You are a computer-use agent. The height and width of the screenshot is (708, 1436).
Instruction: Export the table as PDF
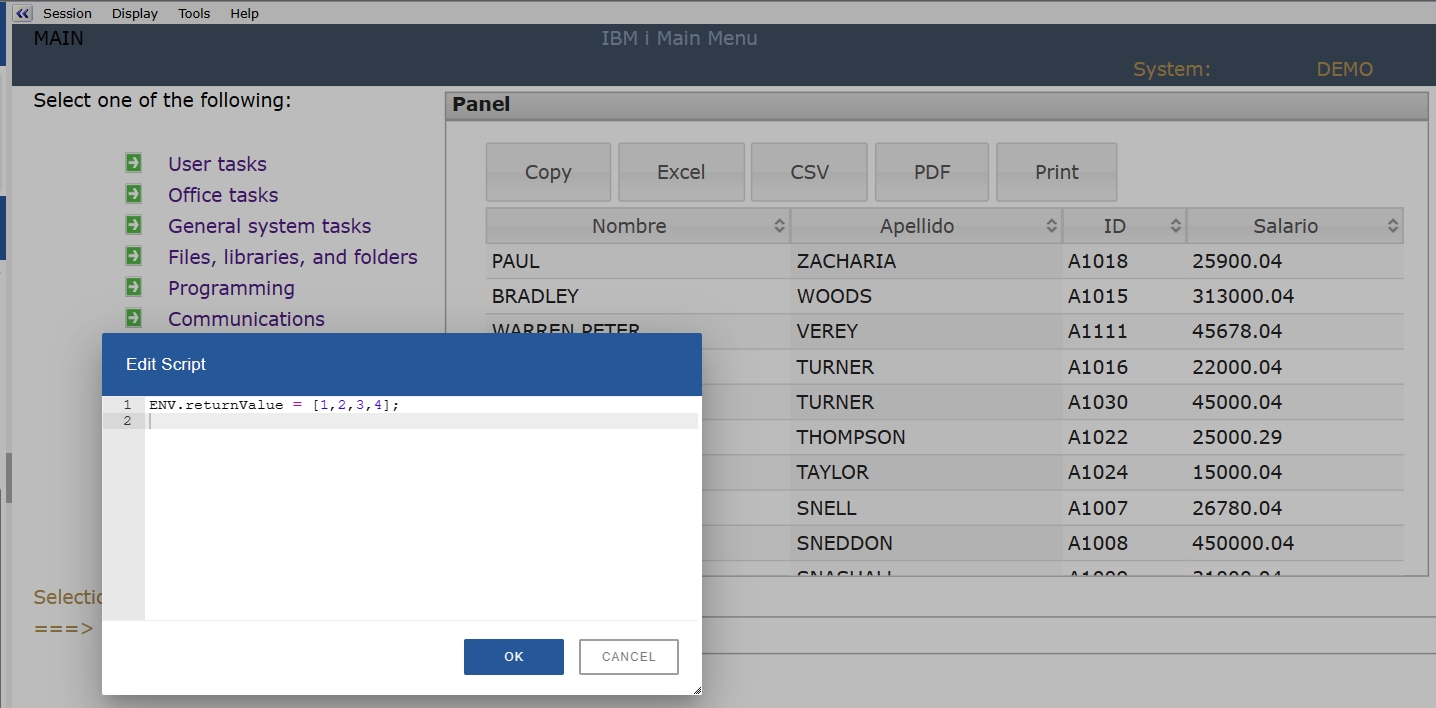tap(931, 172)
